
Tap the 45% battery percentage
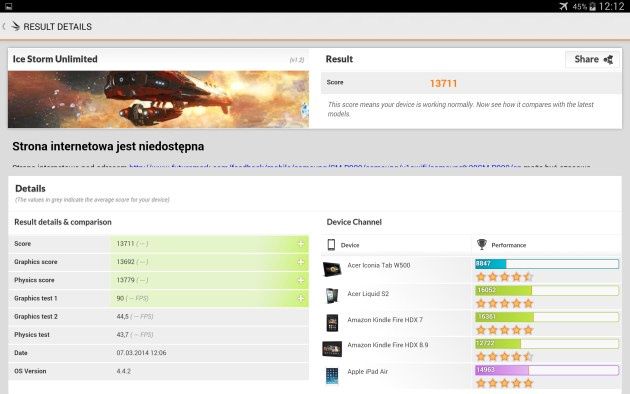[579, 7]
